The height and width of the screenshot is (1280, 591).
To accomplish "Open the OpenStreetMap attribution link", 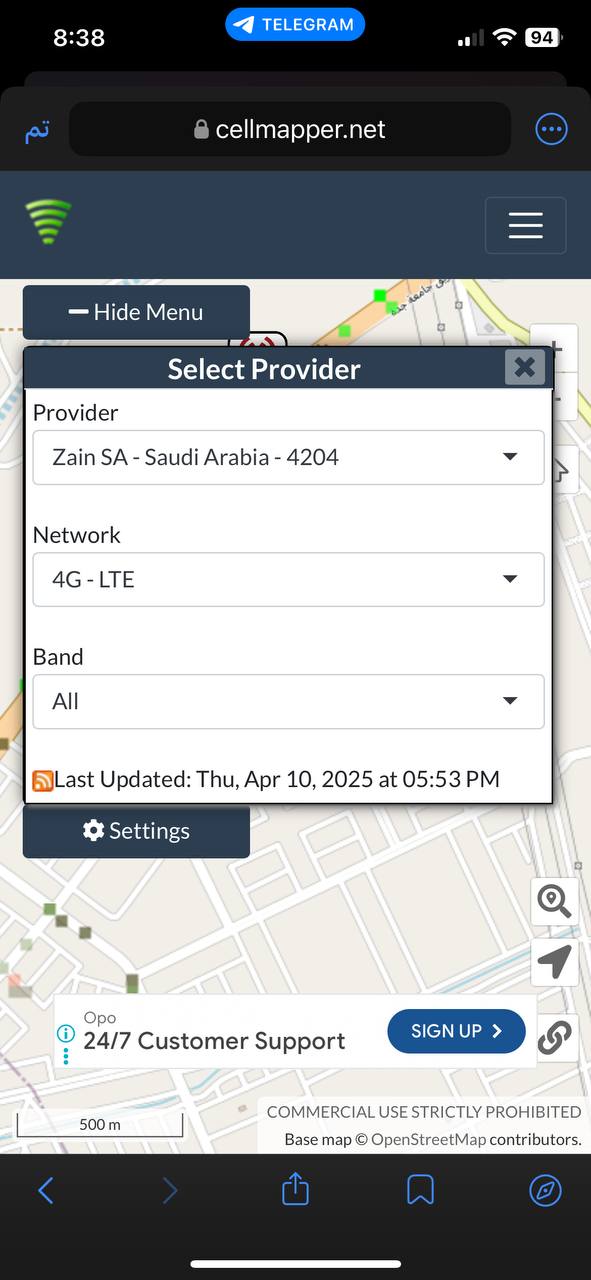I will 428,1139.
